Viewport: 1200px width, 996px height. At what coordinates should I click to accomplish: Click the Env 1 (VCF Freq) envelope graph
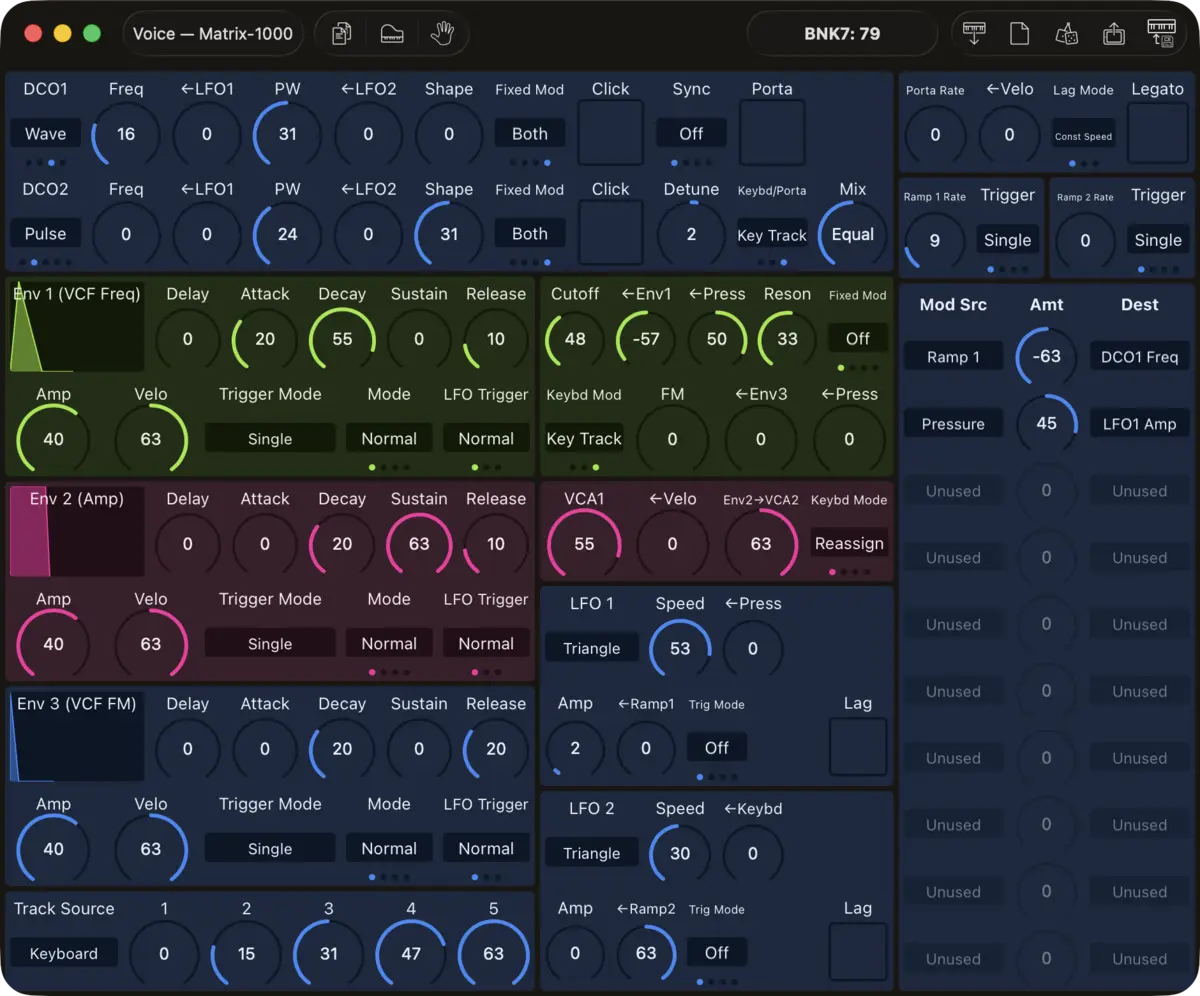click(77, 327)
